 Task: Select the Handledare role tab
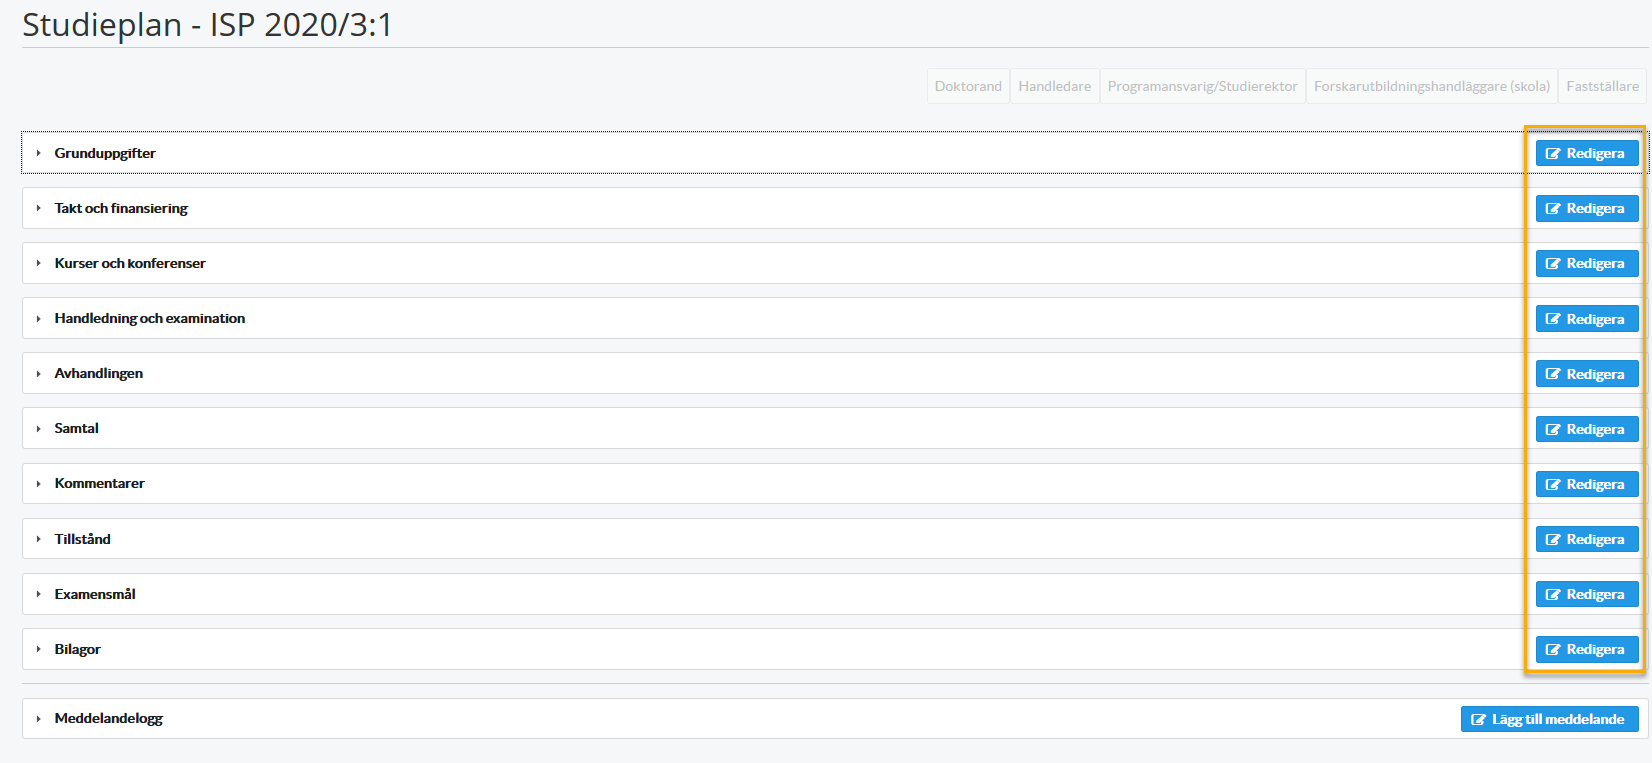click(1055, 86)
